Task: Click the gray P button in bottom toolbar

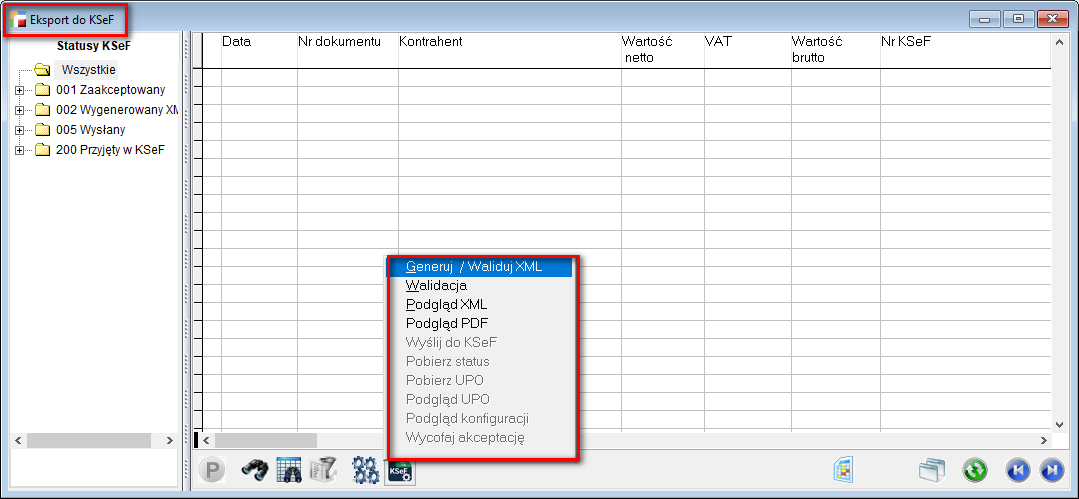Action: click(x=212, y=470)
